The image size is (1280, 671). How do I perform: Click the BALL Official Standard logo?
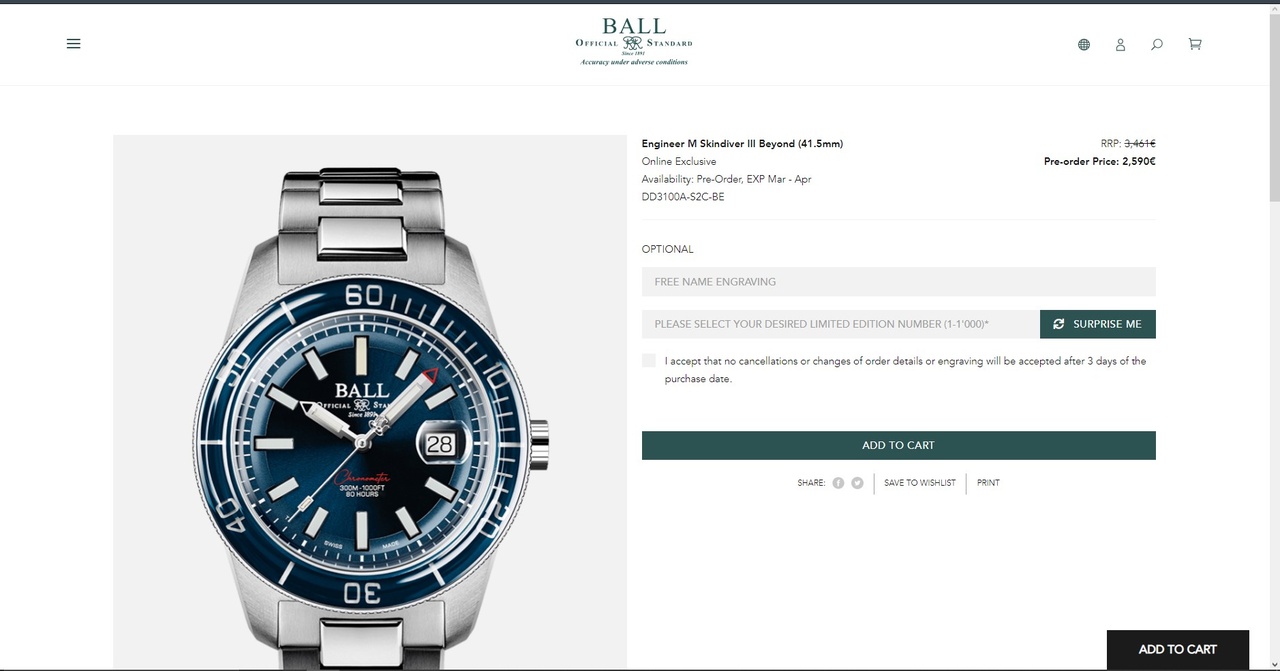pyautogui.click(x=634, y=41)
